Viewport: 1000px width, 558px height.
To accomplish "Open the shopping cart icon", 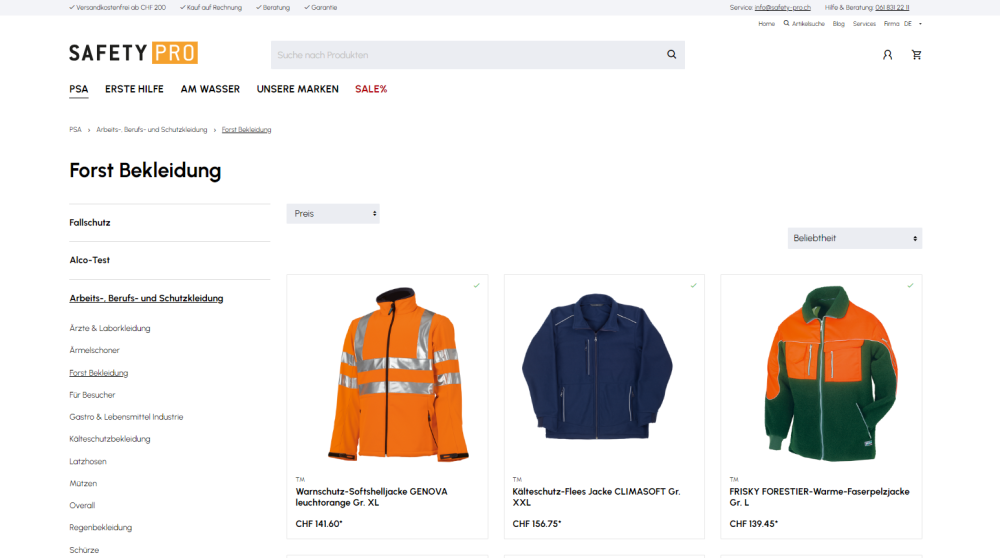I will (x=916, y=55).
